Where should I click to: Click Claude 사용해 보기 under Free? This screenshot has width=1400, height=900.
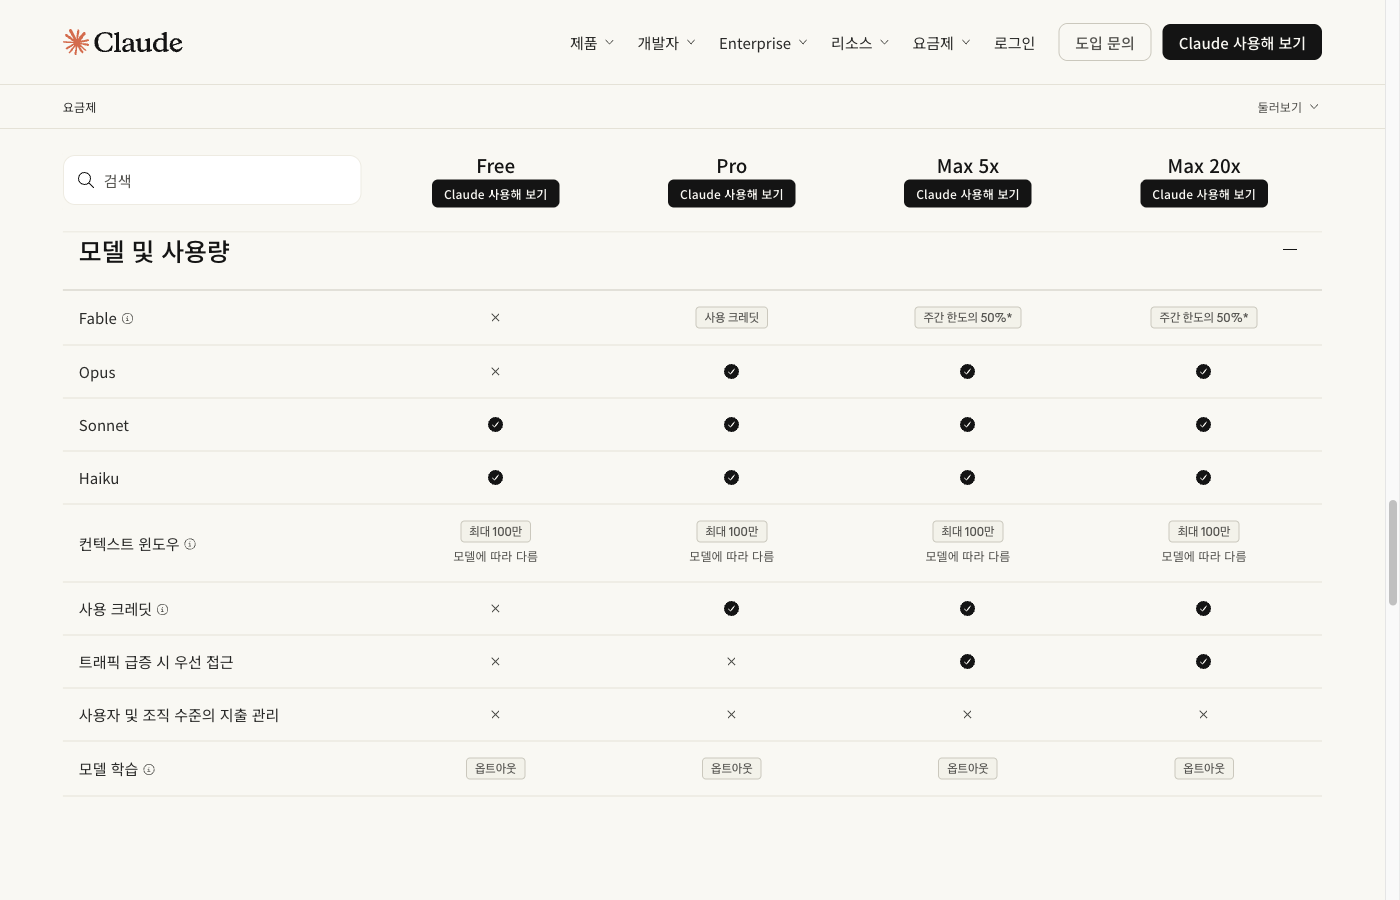pyautogui.click(x=495, y=194)
